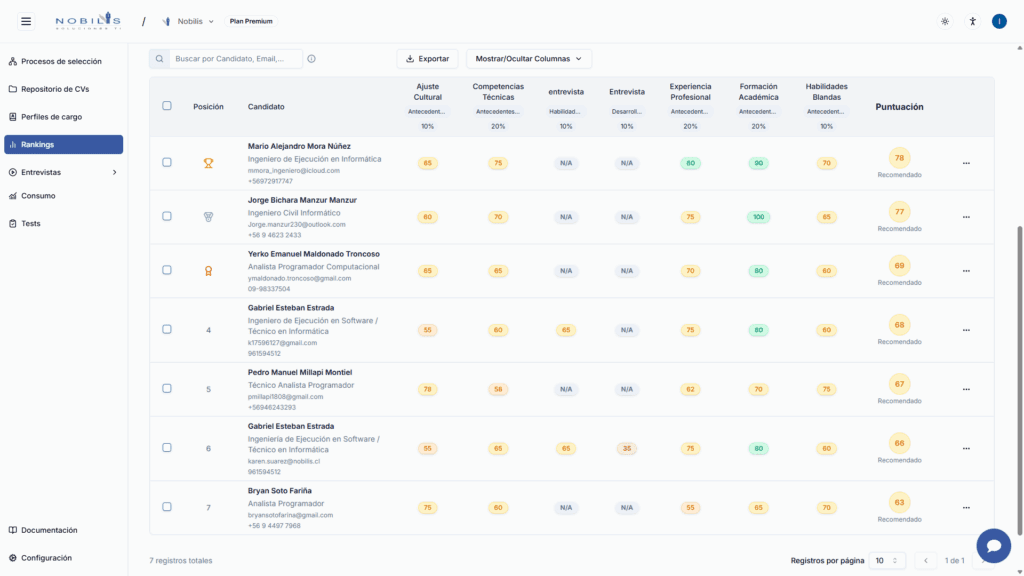This screenshot has width=1024, height=576.
Task: Click the Exportar button
Action: 427,59
